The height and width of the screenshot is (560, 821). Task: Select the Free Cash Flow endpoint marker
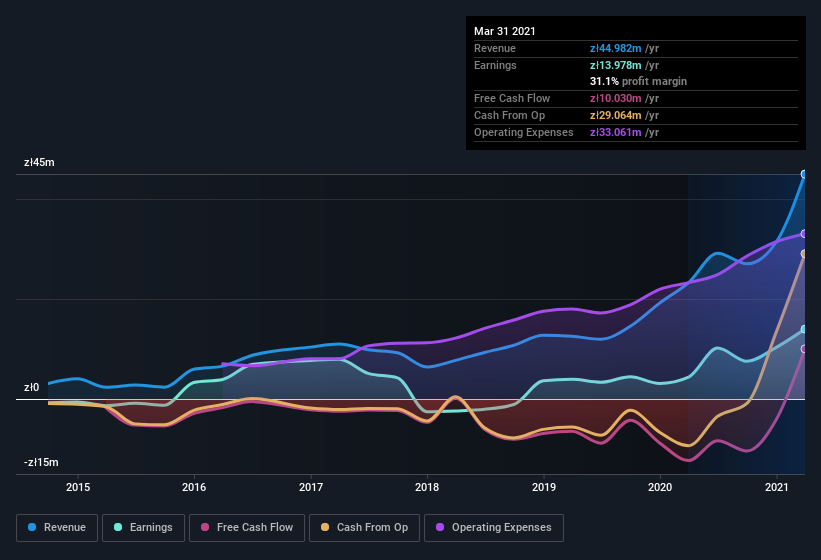[804, 349]
